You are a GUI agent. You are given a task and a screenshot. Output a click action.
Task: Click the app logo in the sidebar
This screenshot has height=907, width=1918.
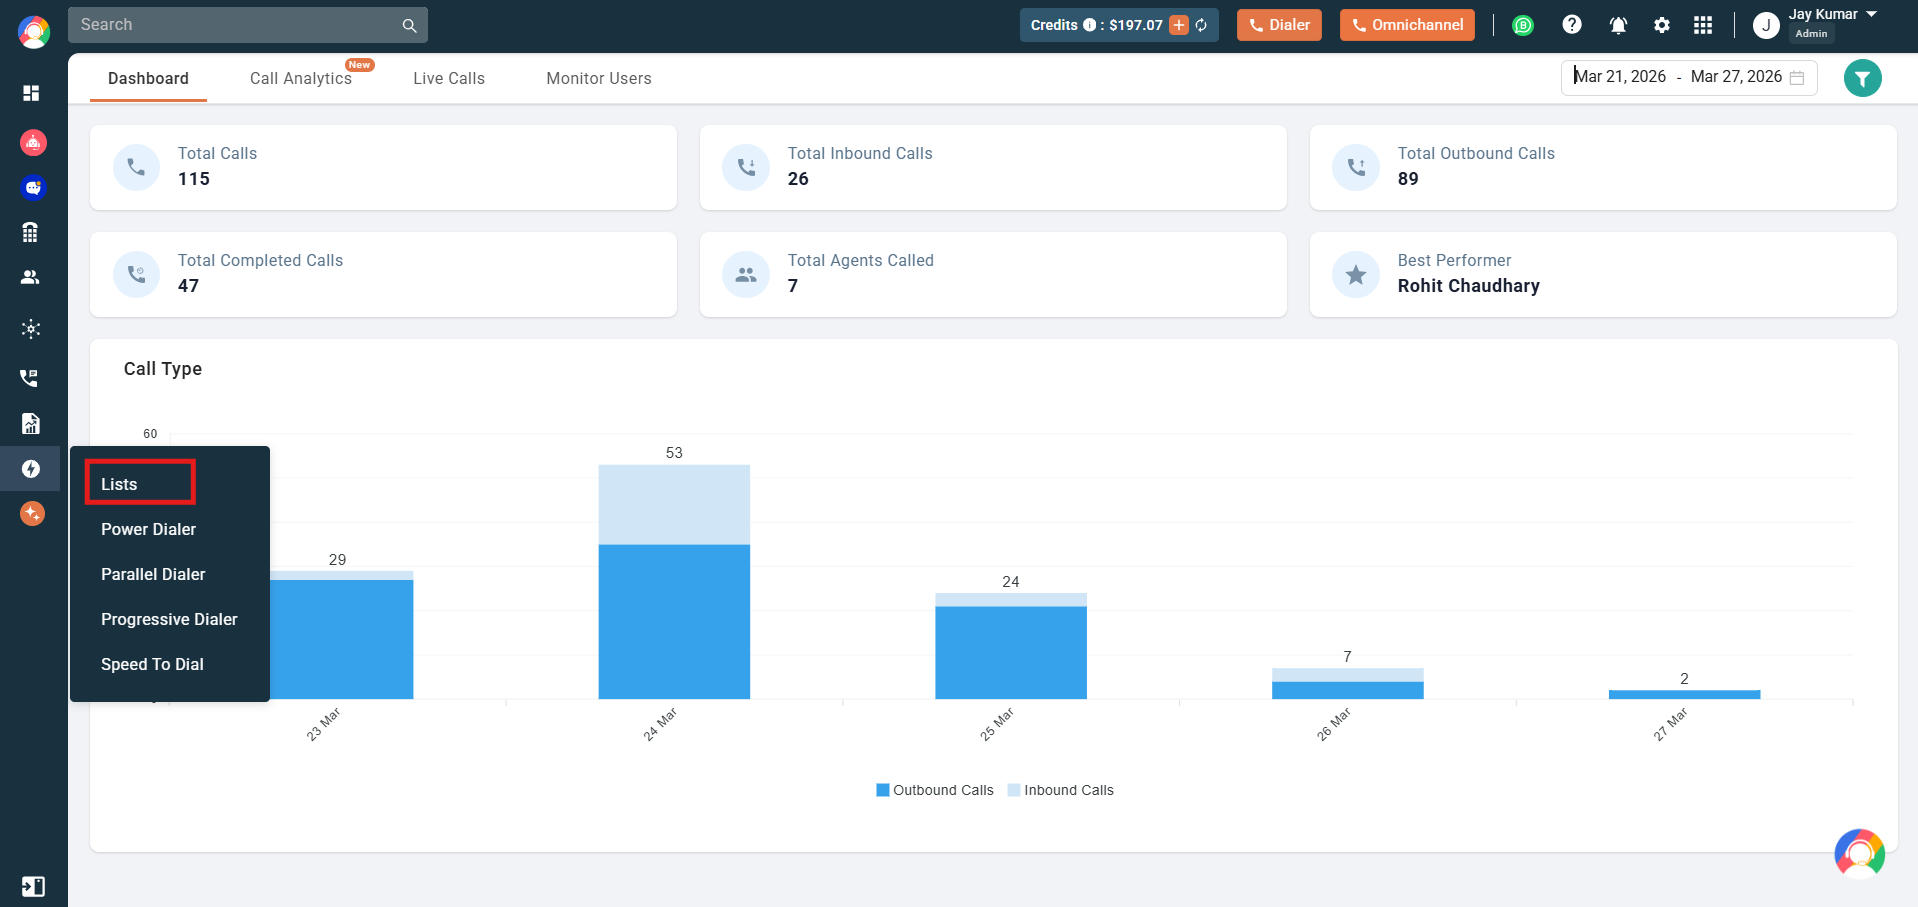coord(34,32)
